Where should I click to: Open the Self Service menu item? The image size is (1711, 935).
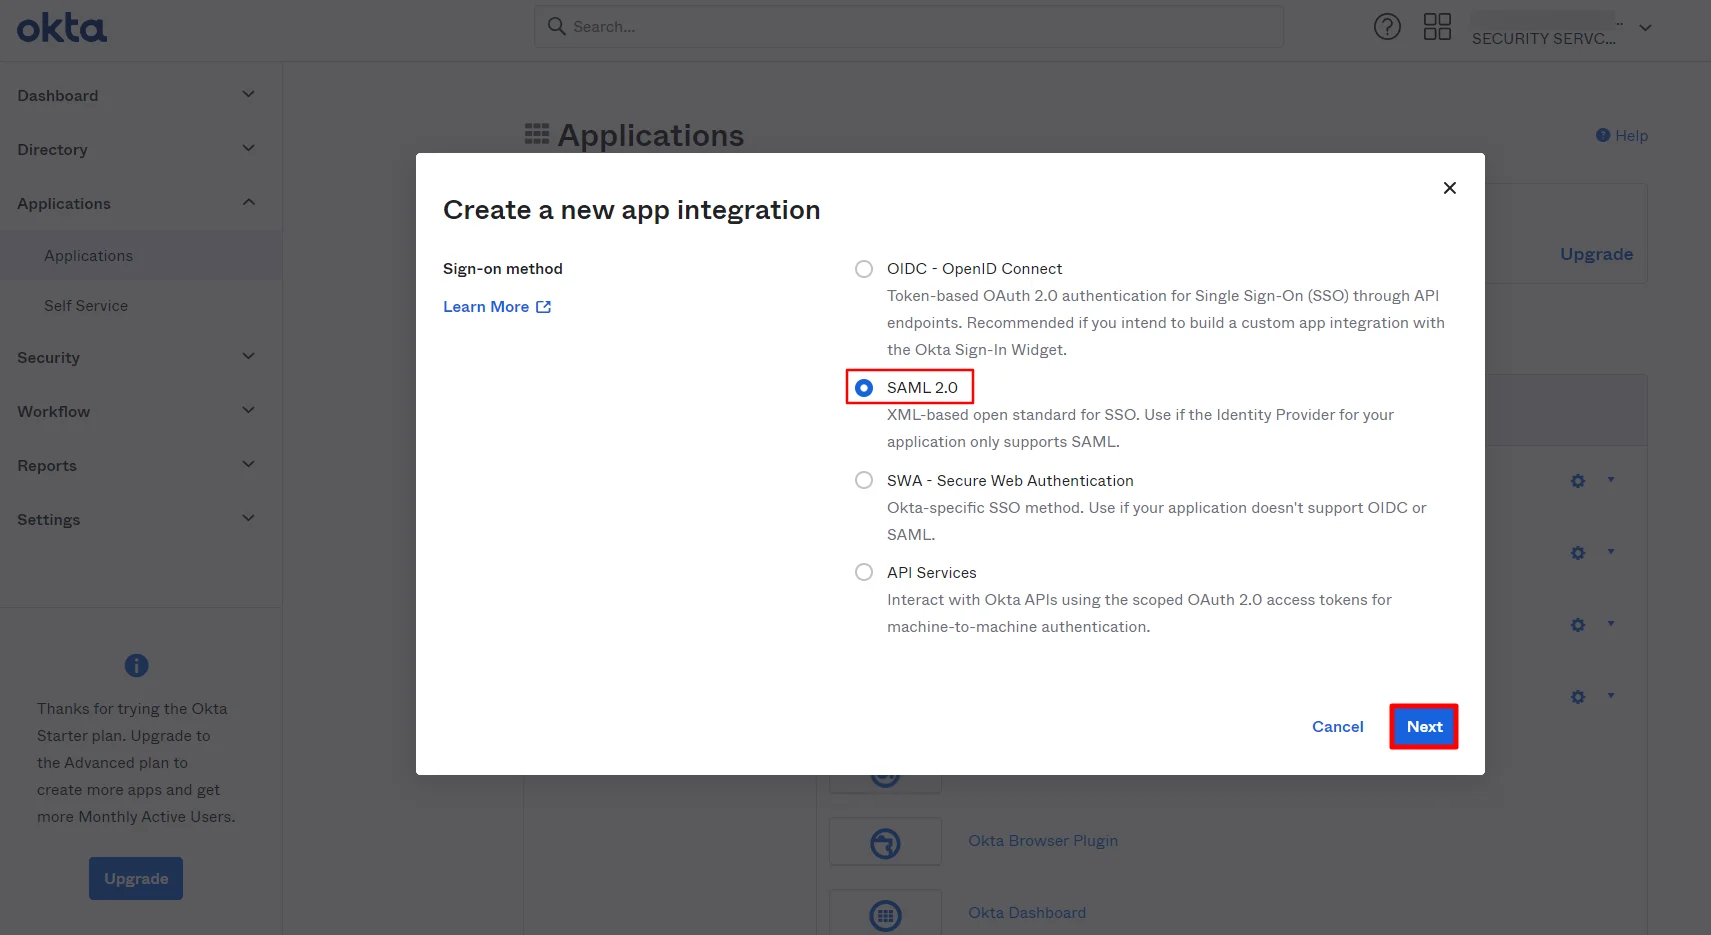pos(86,305)
